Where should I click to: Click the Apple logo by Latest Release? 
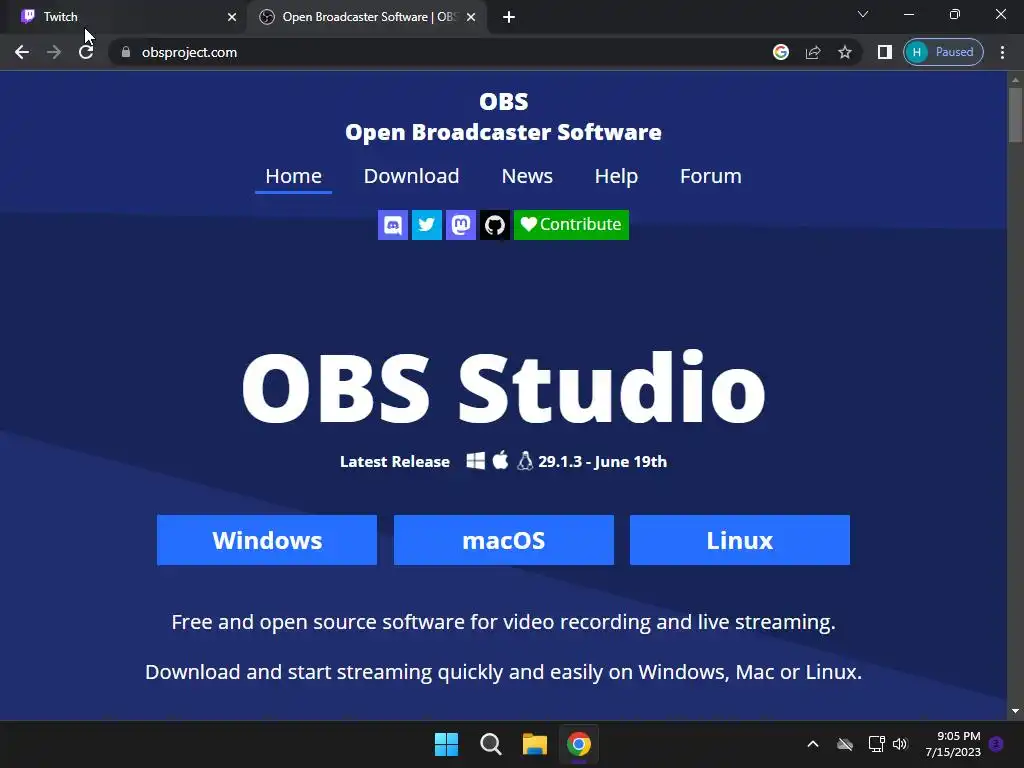(500, 460)
